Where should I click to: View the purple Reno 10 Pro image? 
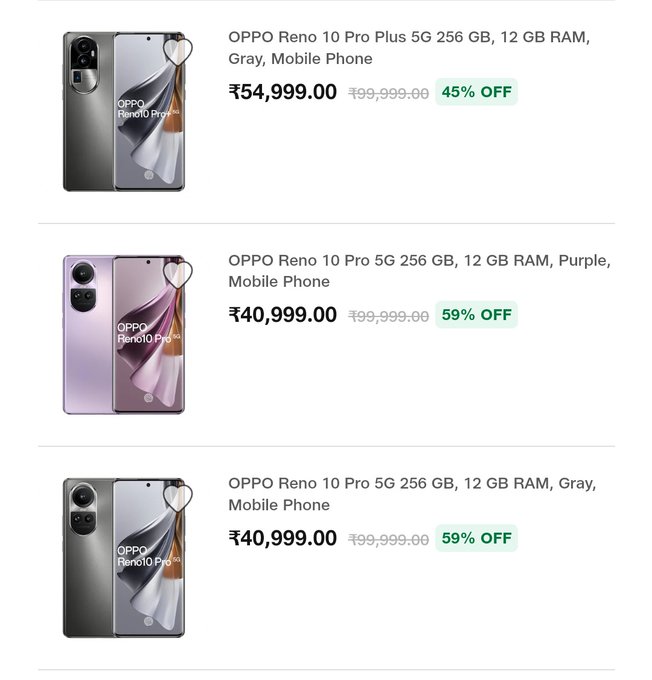(123, 334)
